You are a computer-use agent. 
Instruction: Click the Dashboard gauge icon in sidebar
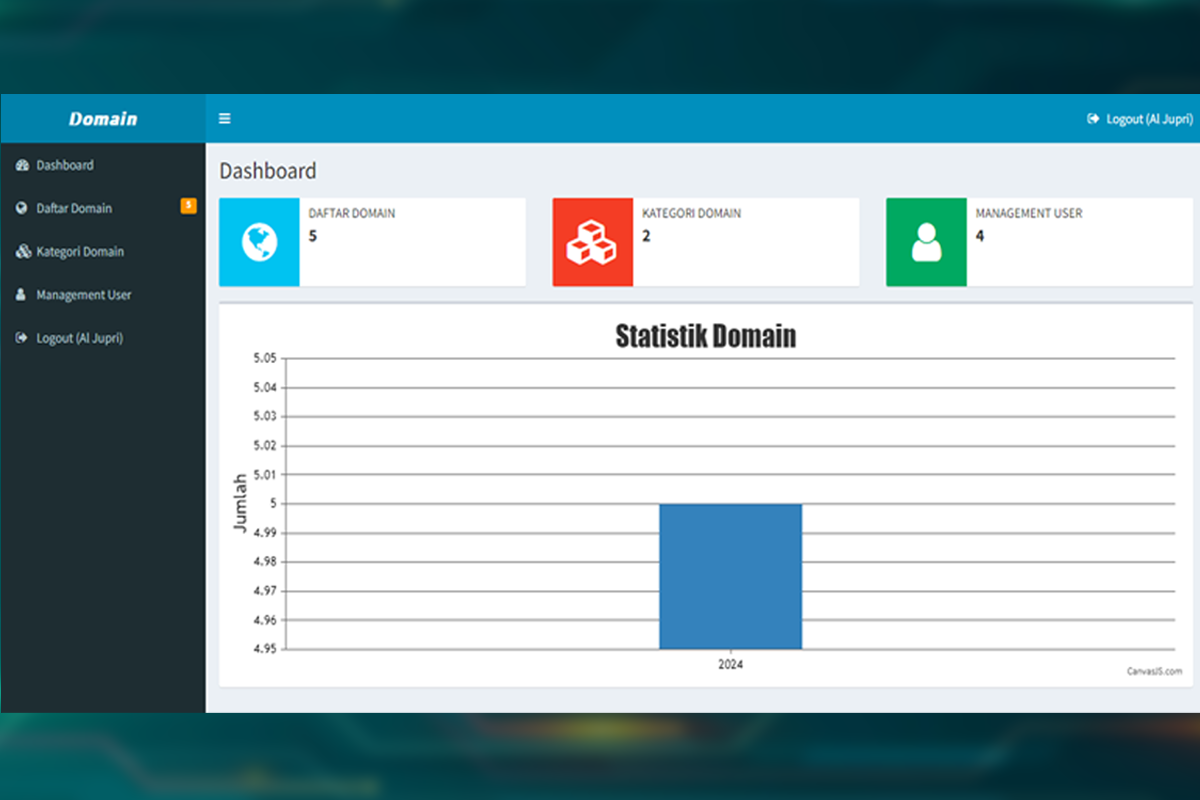coord(22,165)
